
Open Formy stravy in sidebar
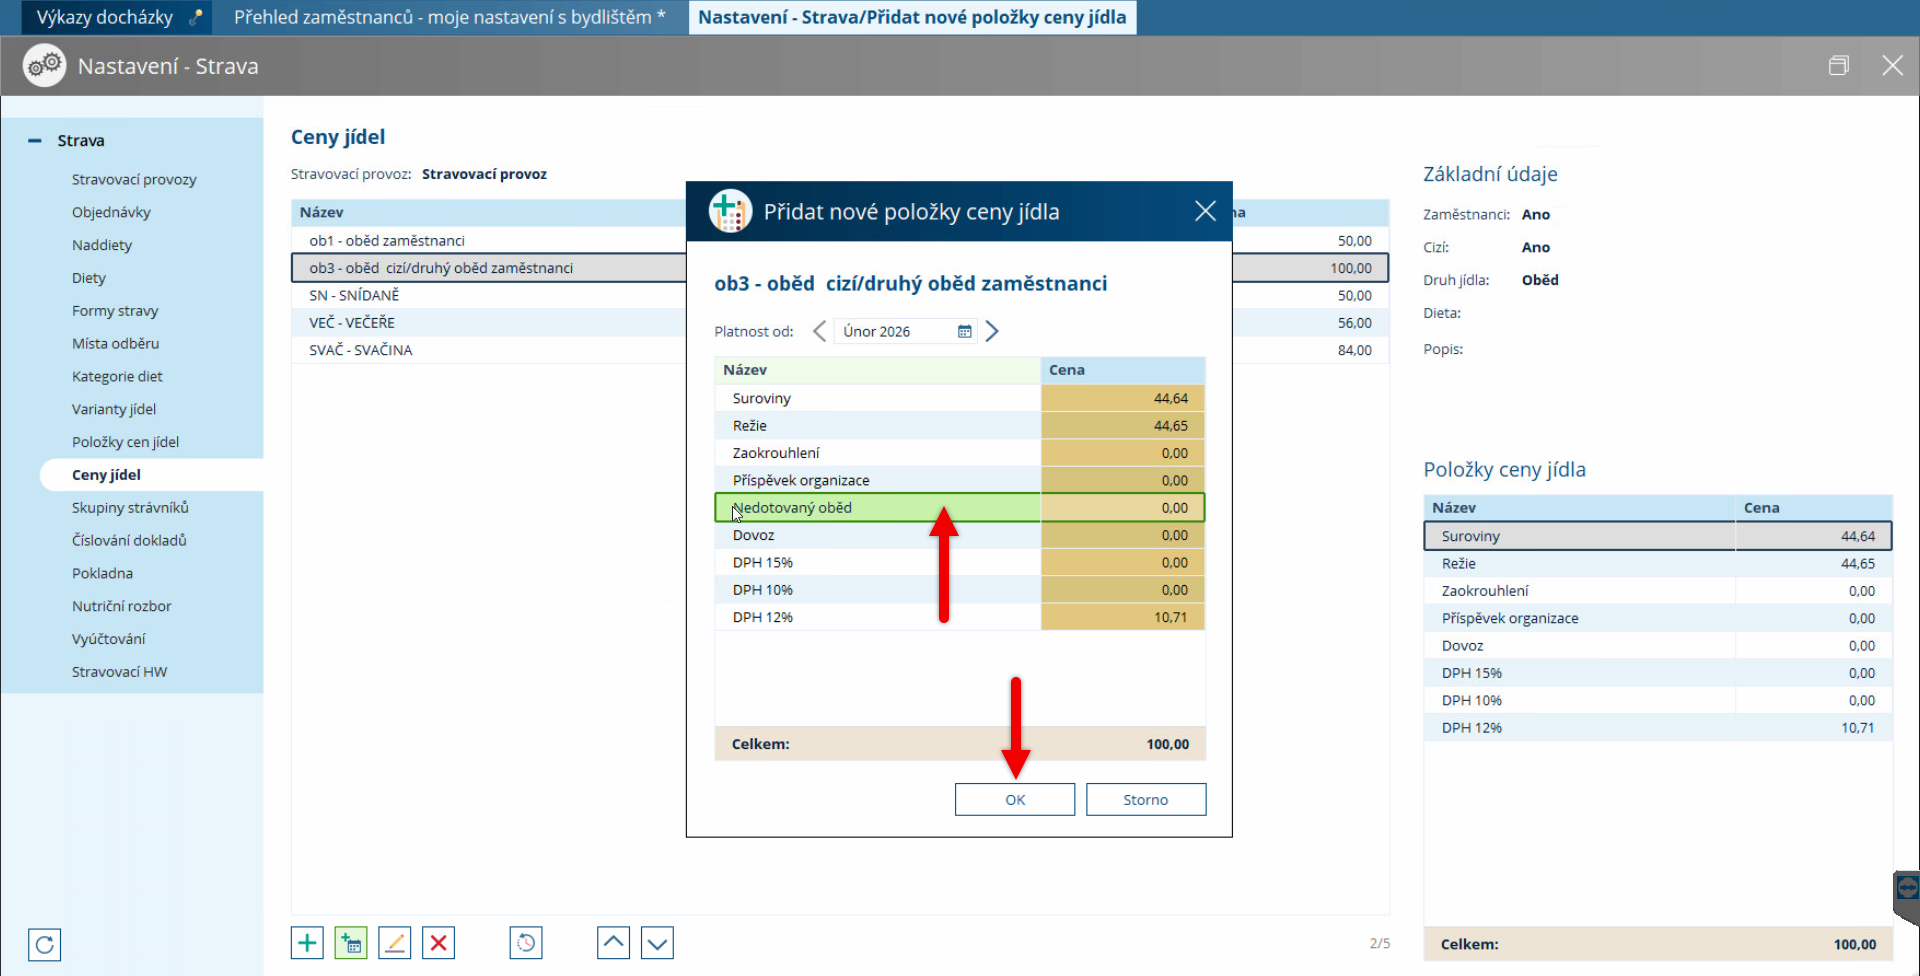pos(115,311)
